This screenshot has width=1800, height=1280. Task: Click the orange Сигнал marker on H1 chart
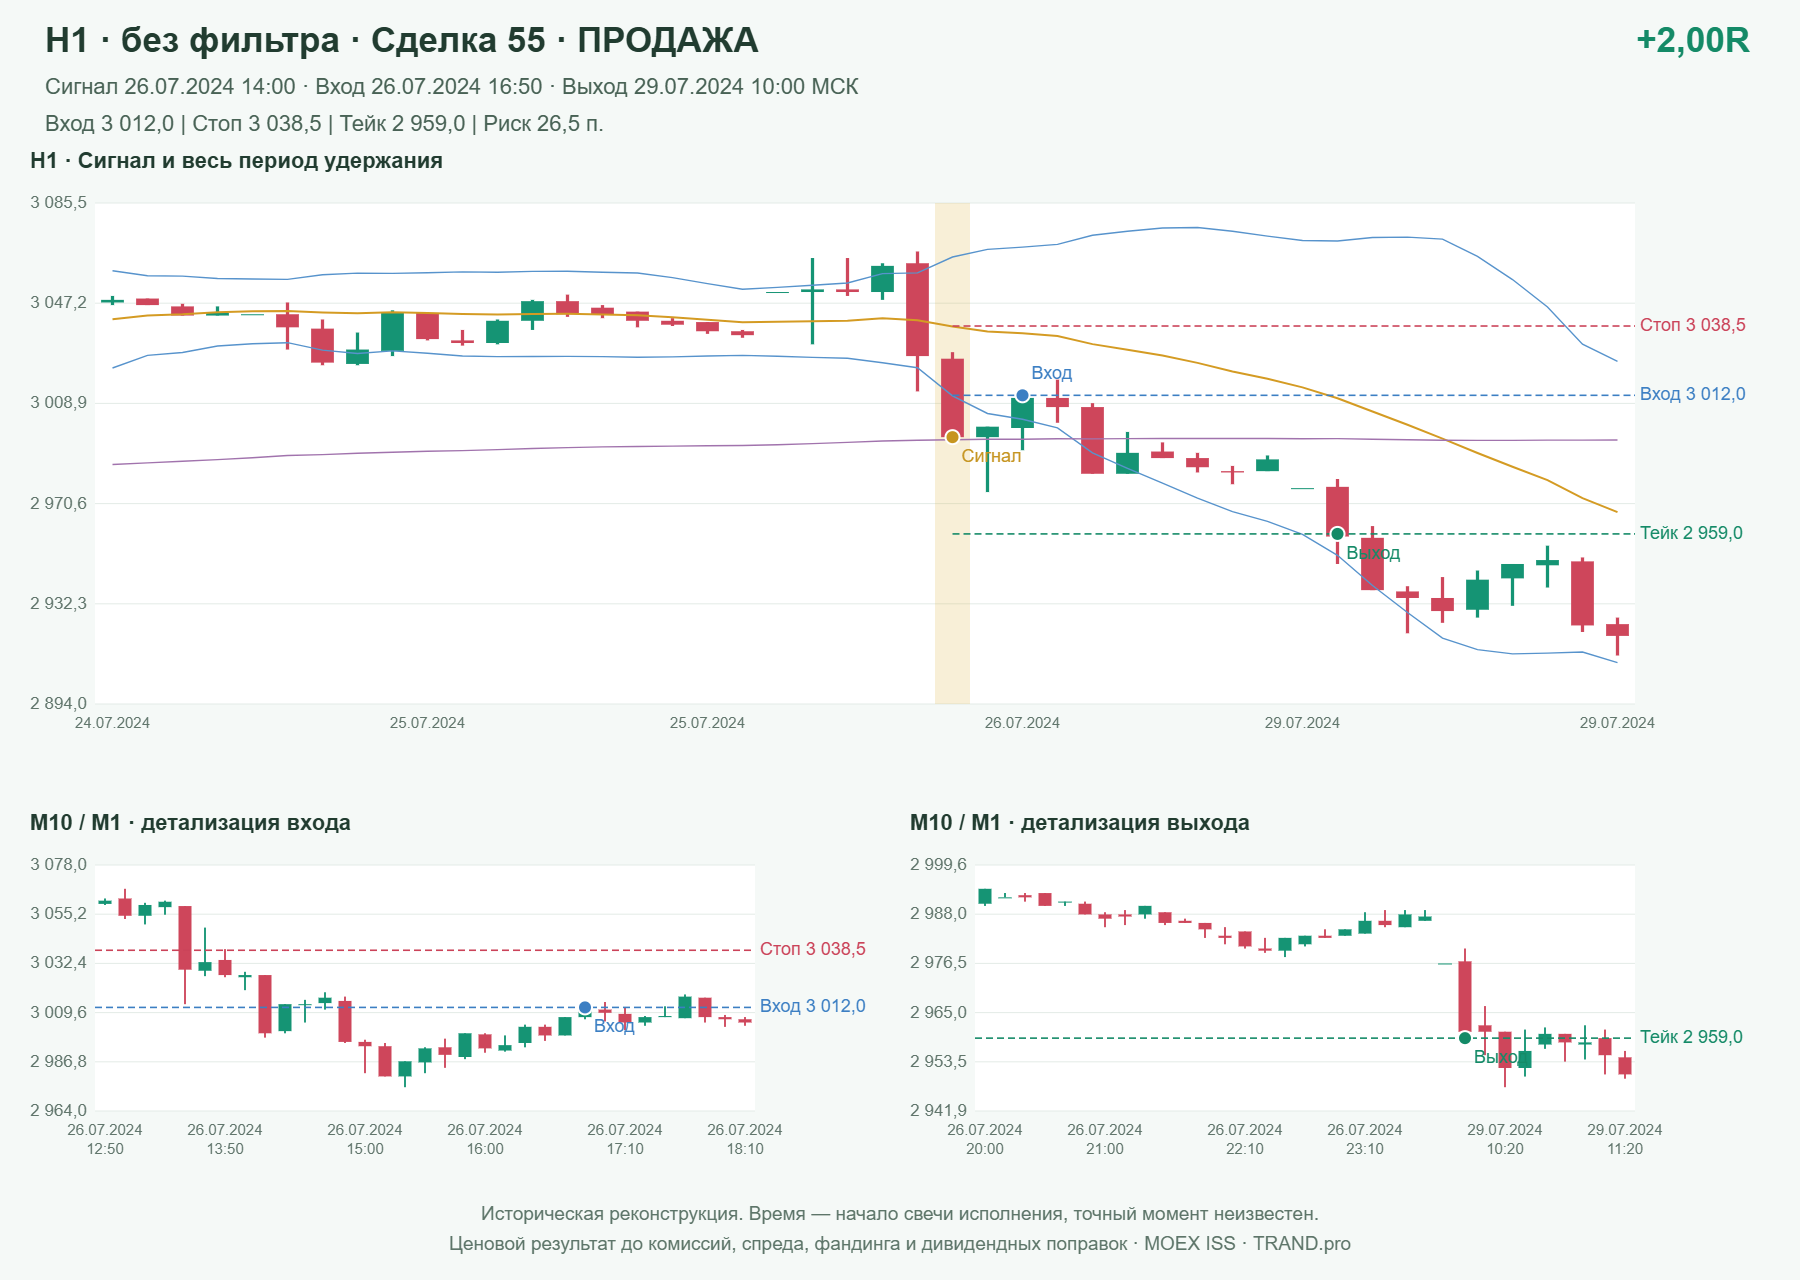[x=952, y=437]
